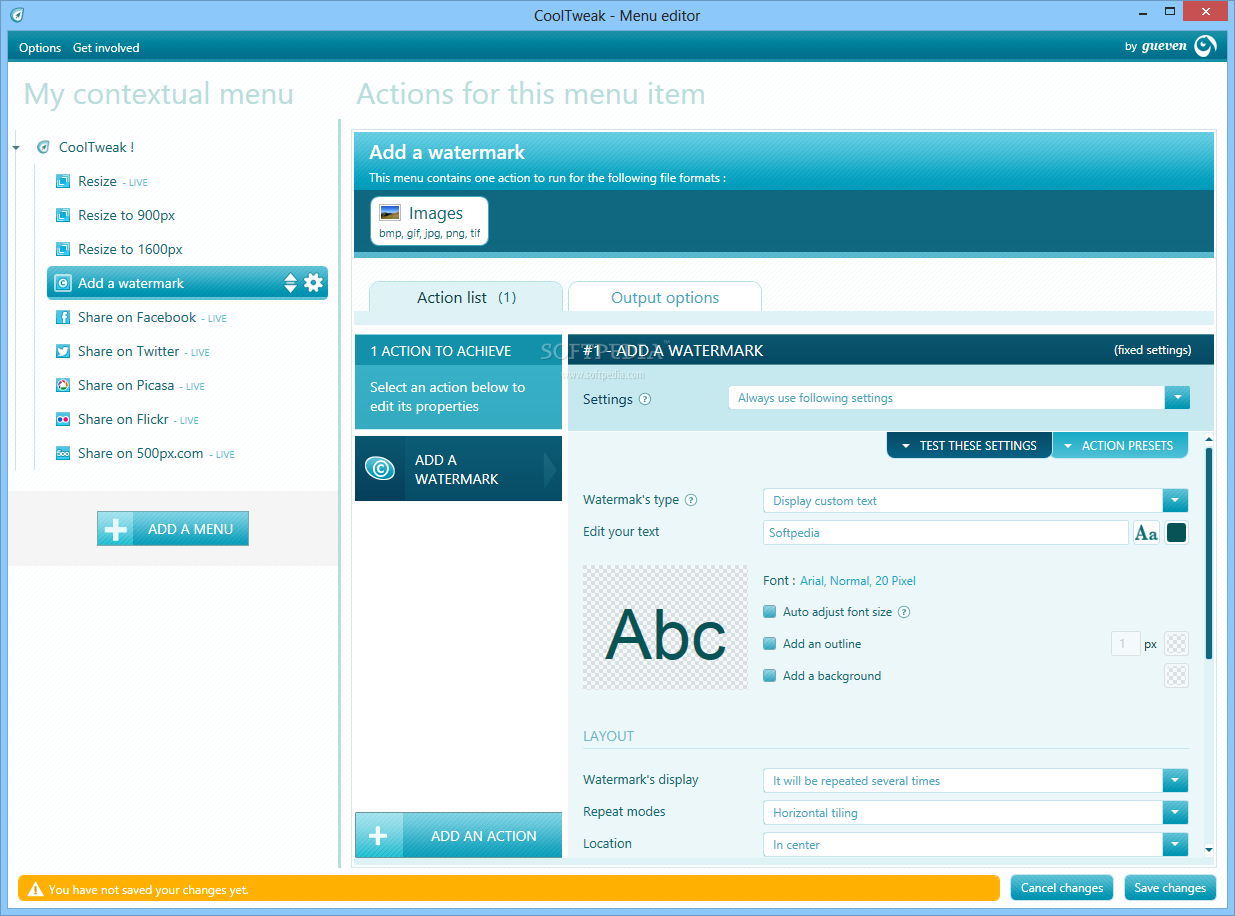Image resolution: width=1235 pixels, height=916 pixels.
Task: Enable Auto adjust font size checkbox
Action: coord(770,612)
